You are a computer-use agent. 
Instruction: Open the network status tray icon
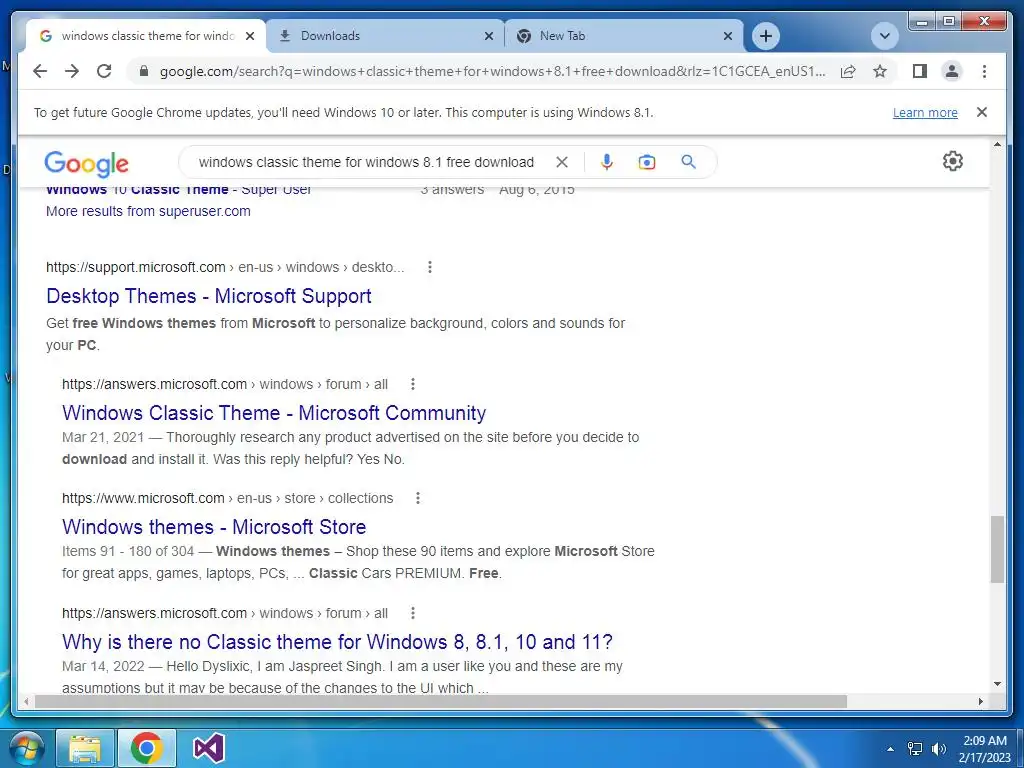pyautogui.click(x=915, y=749)
